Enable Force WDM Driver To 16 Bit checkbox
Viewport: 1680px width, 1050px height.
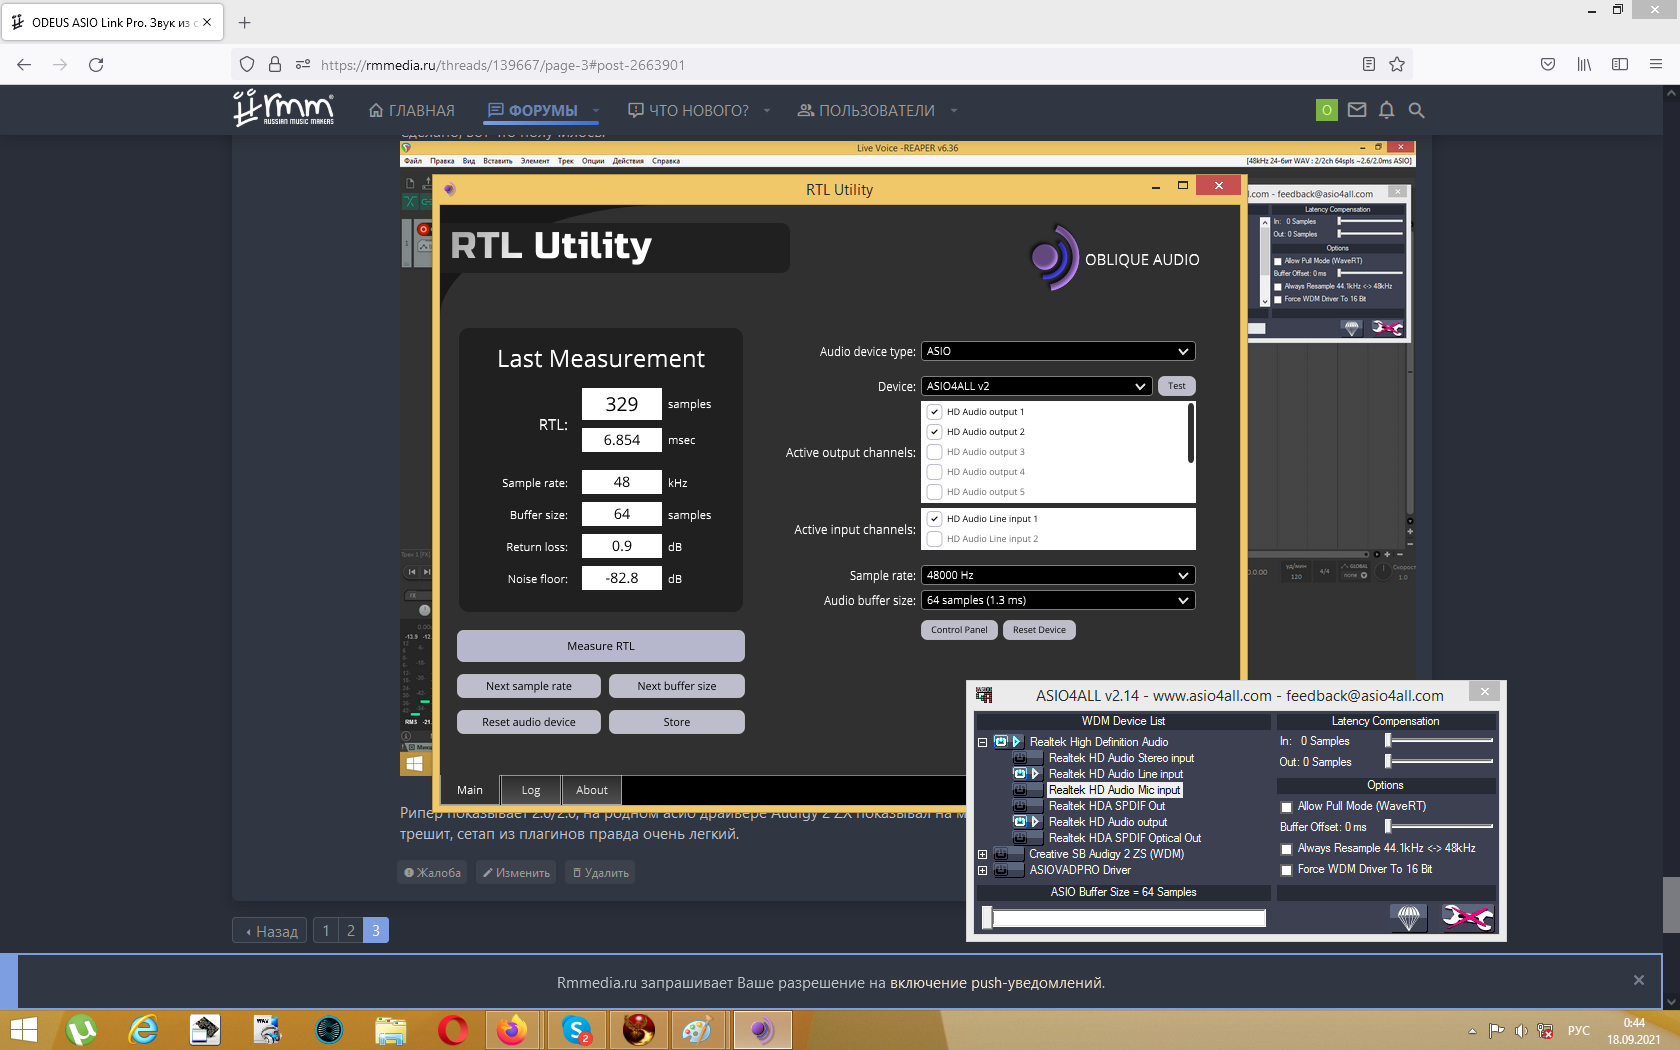1287,870
